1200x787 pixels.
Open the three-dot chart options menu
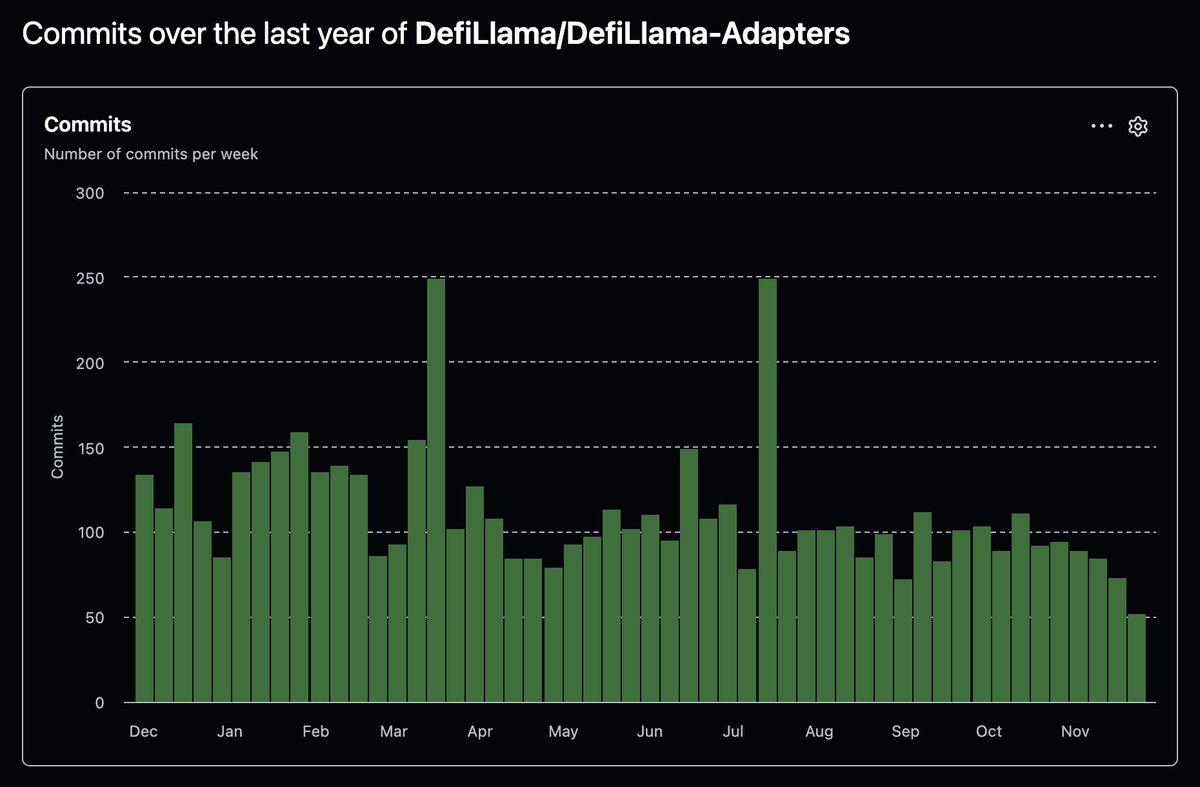click(1102, 126)
